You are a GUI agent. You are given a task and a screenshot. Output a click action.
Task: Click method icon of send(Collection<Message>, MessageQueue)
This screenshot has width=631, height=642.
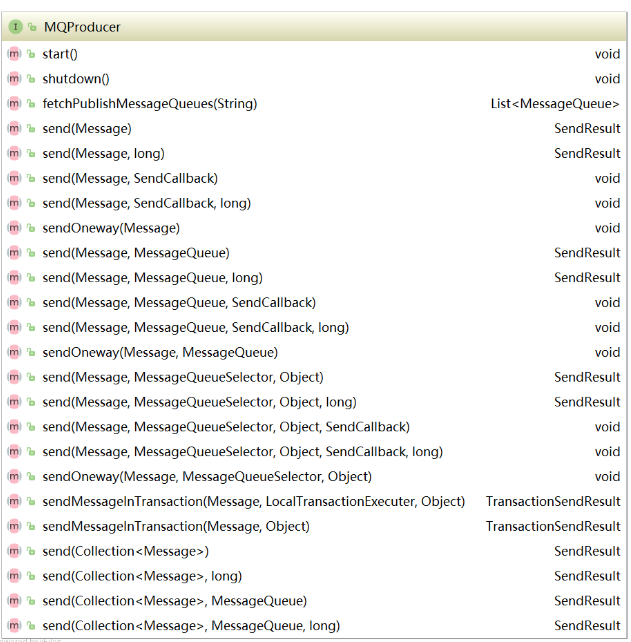(14, 601)
